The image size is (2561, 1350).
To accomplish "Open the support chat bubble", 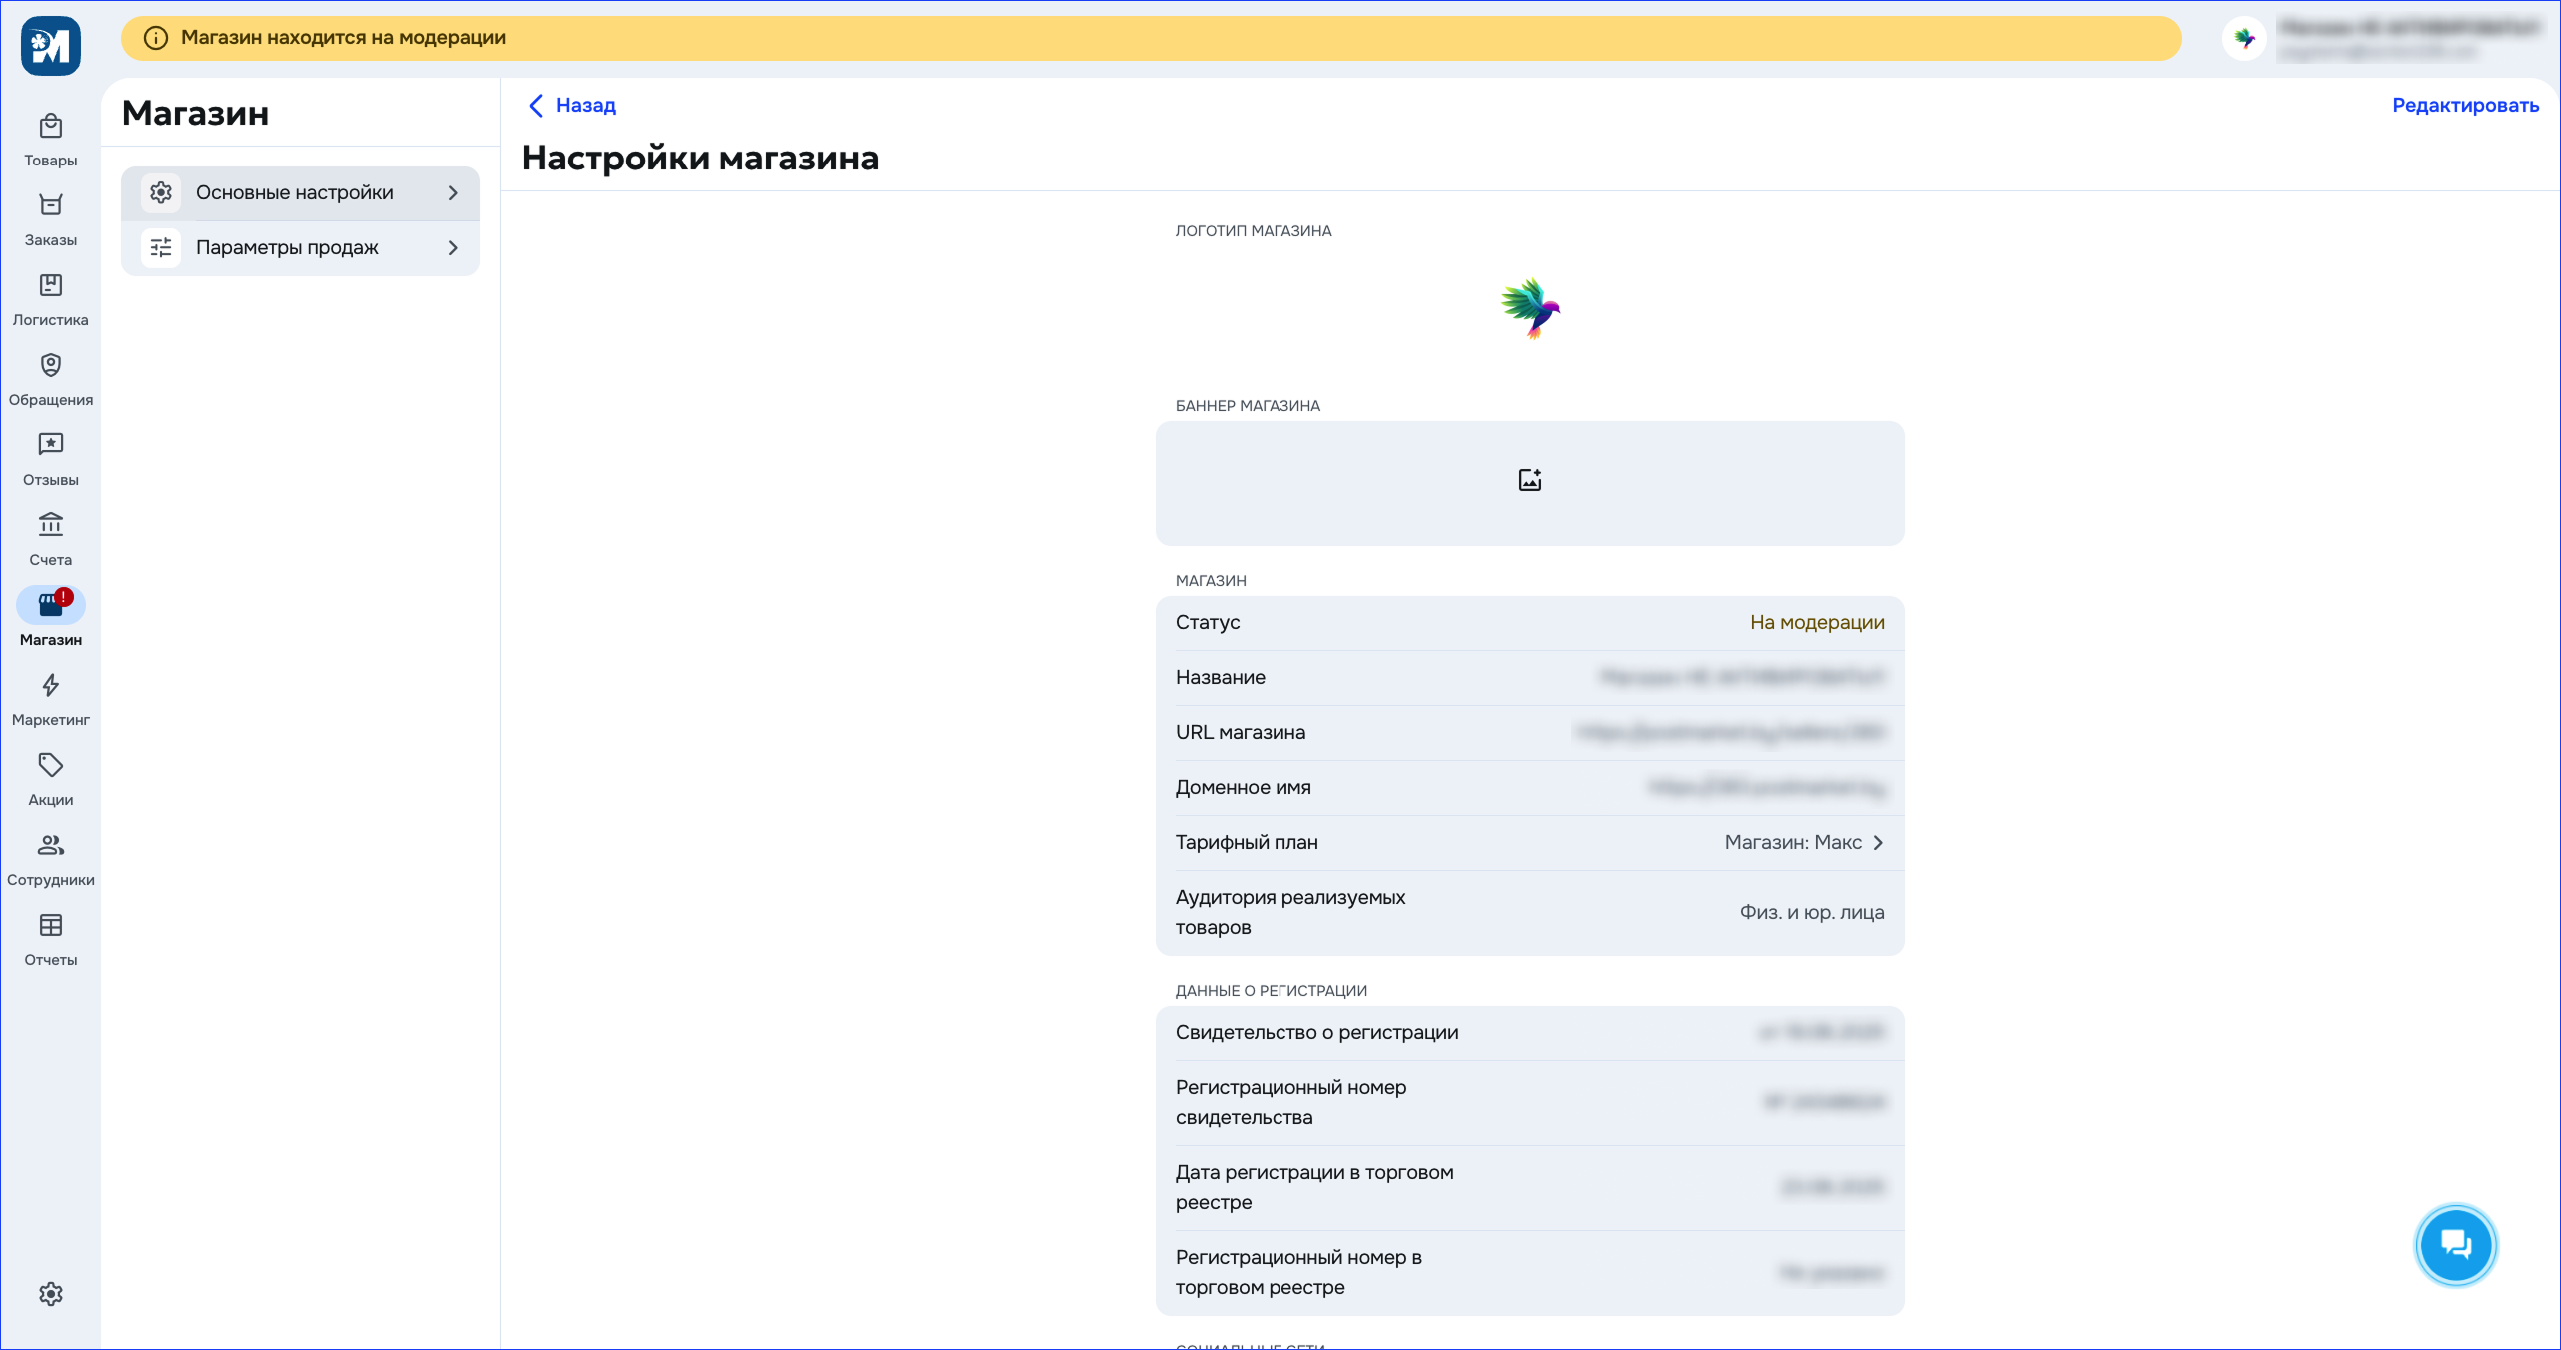I will [x=2455, y=1245].
